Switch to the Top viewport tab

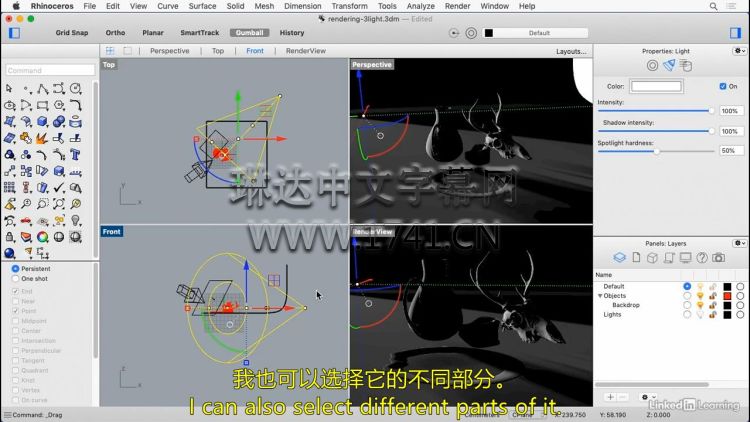click(218, 51)
